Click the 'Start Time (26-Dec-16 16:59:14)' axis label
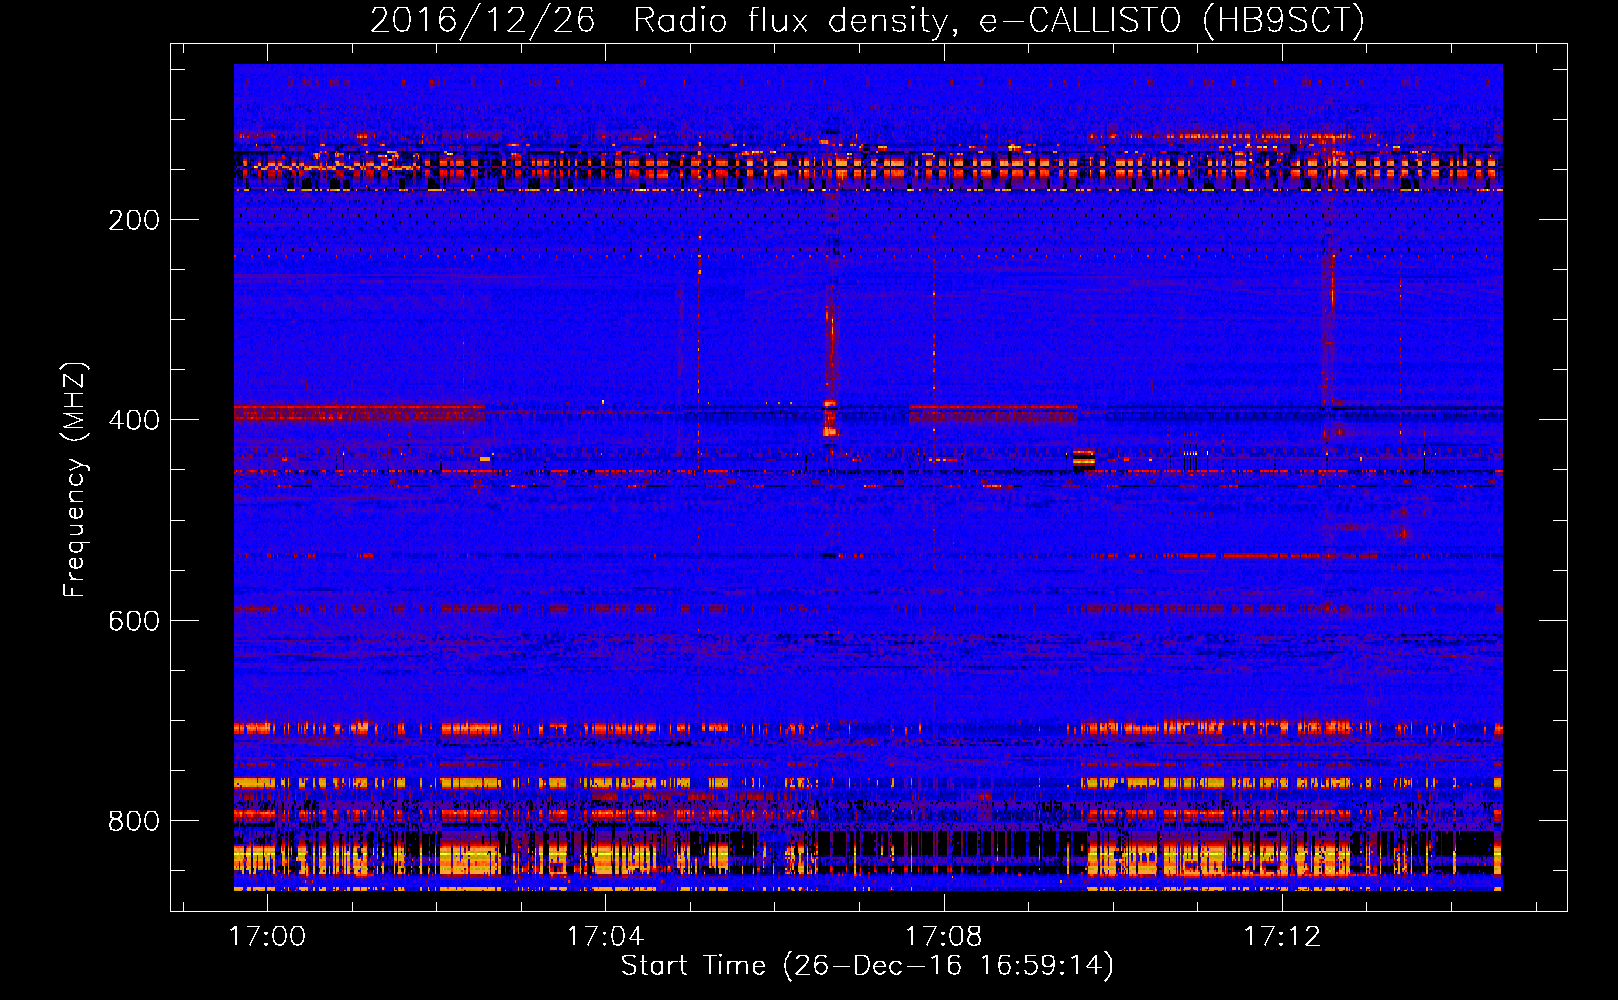The image size is (1618, 1000). 867,966
